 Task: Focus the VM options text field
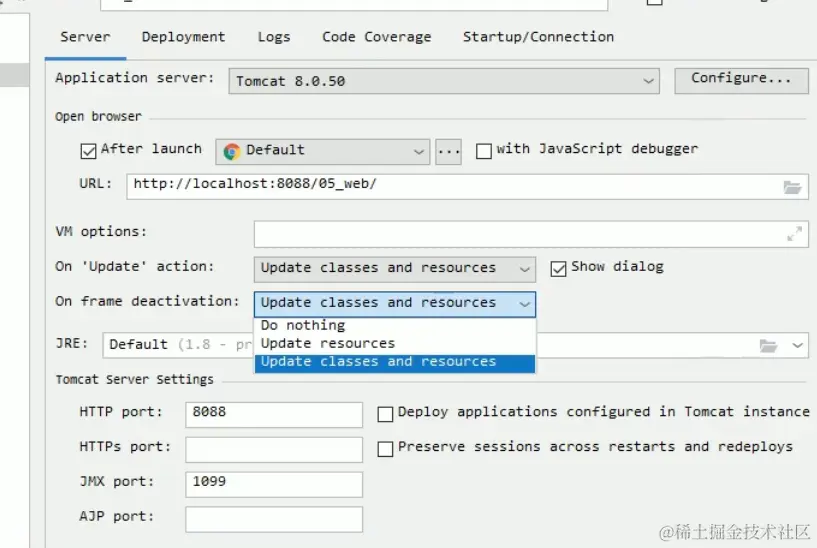pos(531,234)
